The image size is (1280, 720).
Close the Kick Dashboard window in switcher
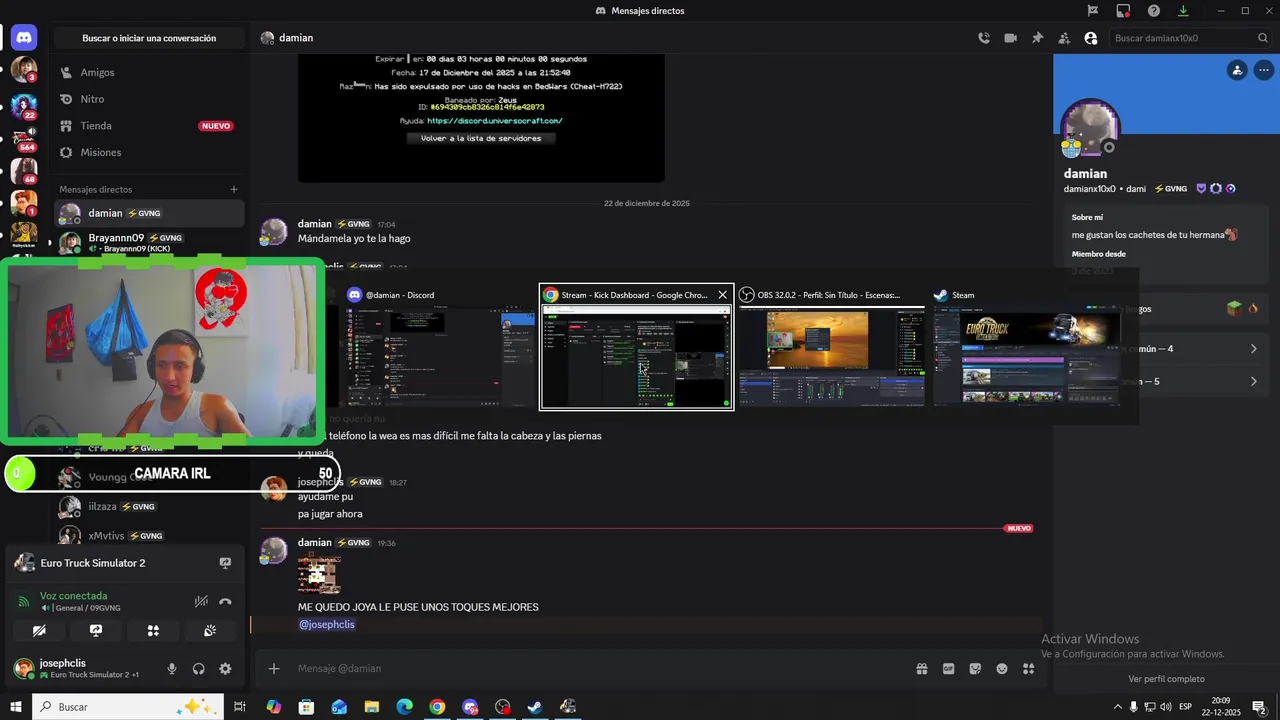tap(722, 295)
